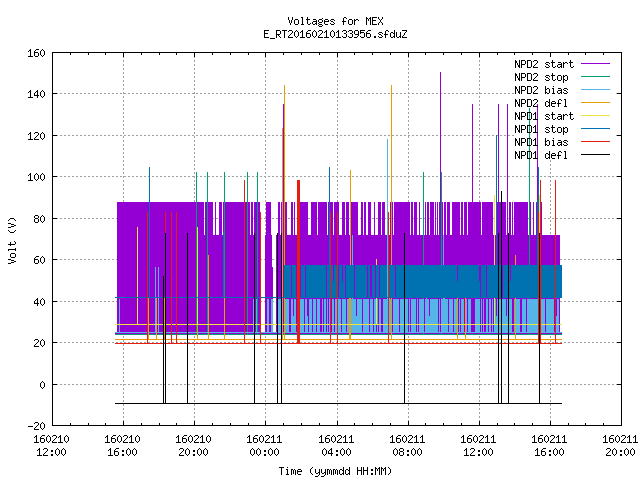Click the NPD1 defl legend label

point(541,156)
